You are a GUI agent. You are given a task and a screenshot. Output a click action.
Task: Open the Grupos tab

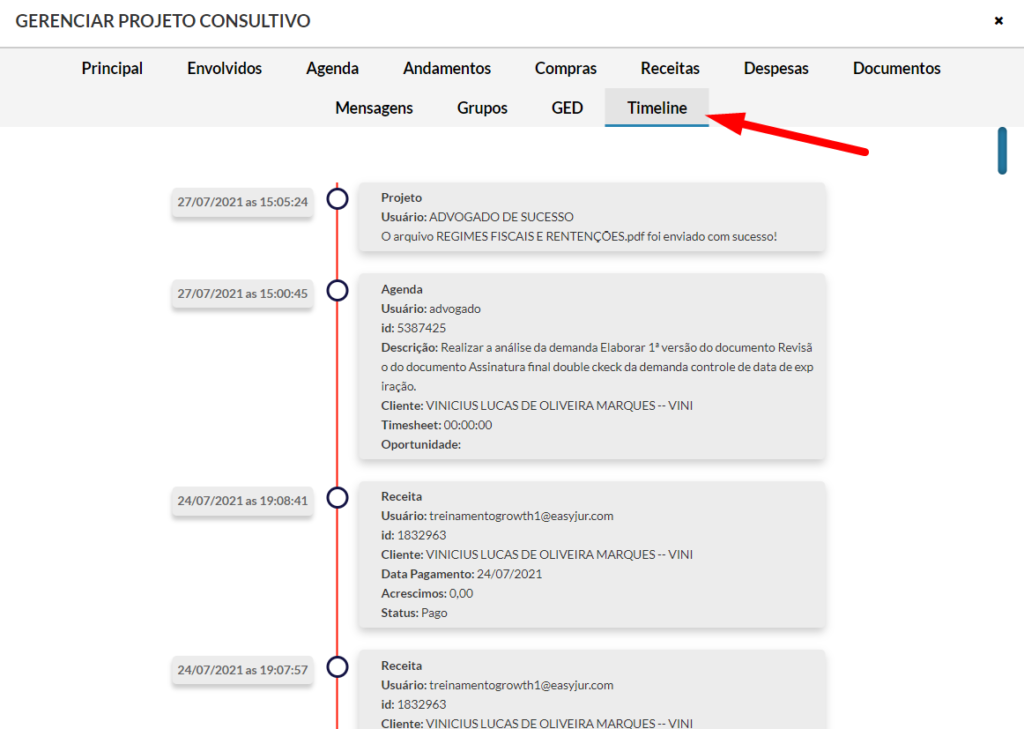(482, 108)
